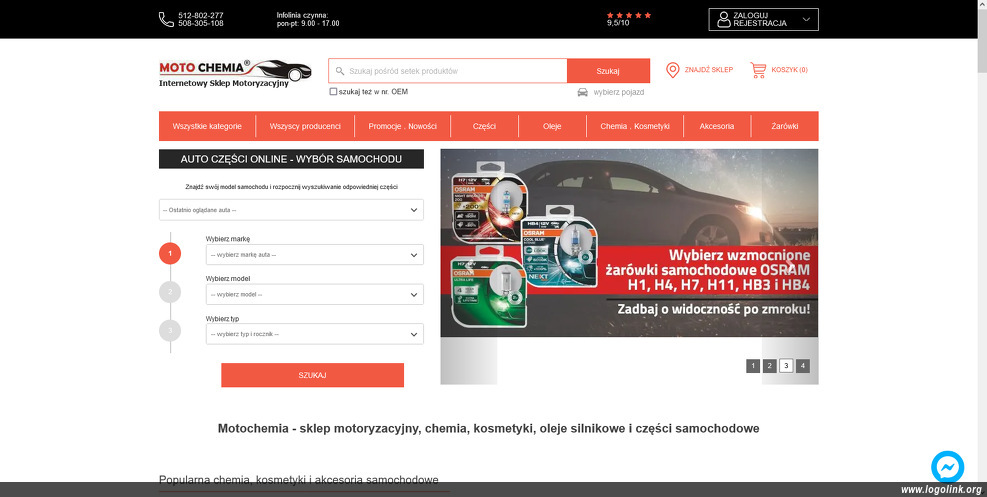
Task: Click the OSRAM bulbs banner image
Action: click(629, 243)
